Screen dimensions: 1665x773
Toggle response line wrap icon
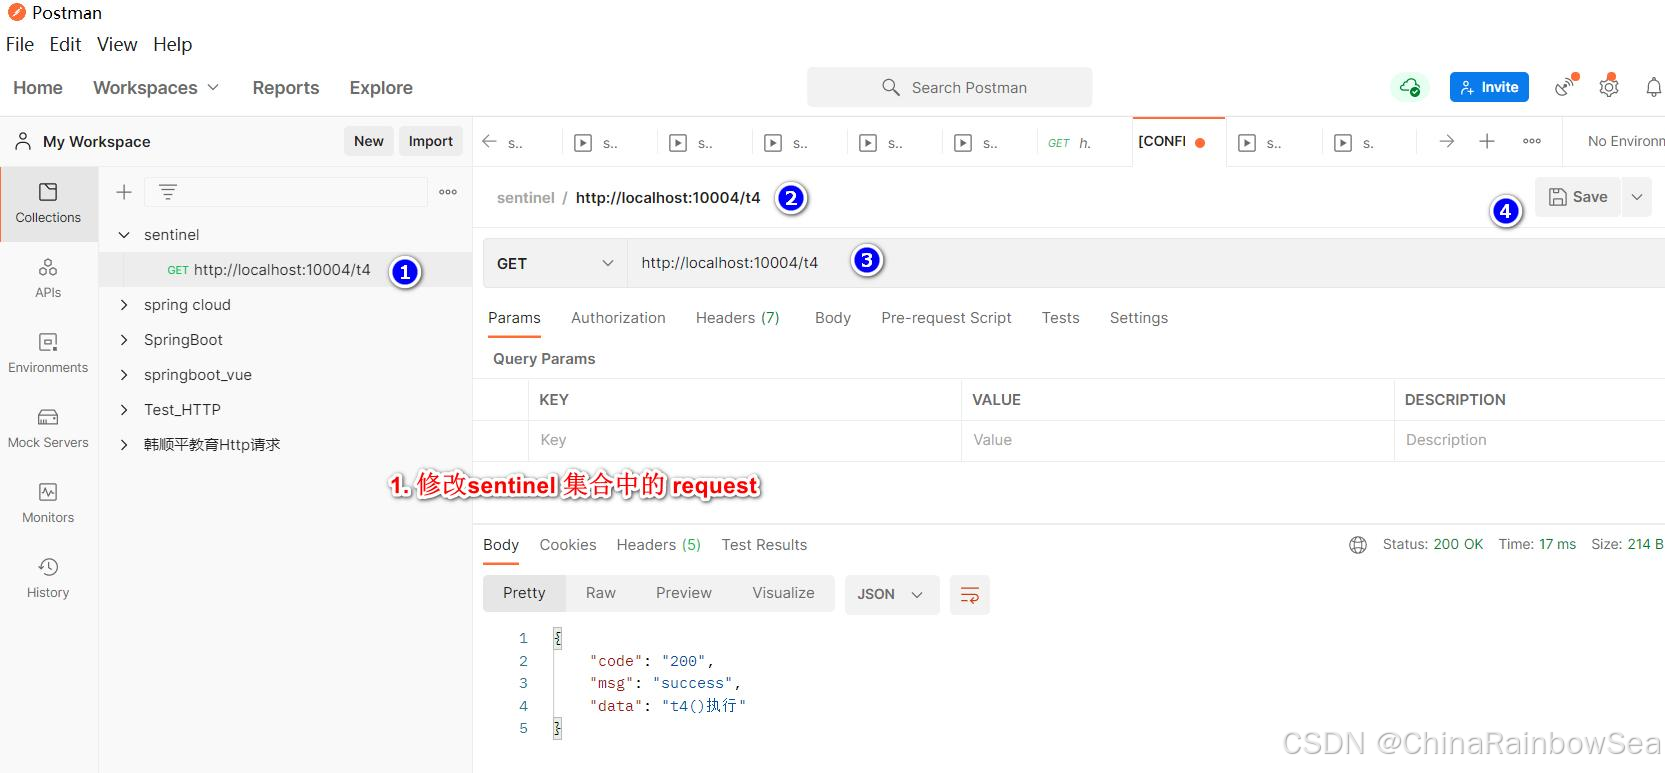[x=970, y=594]
